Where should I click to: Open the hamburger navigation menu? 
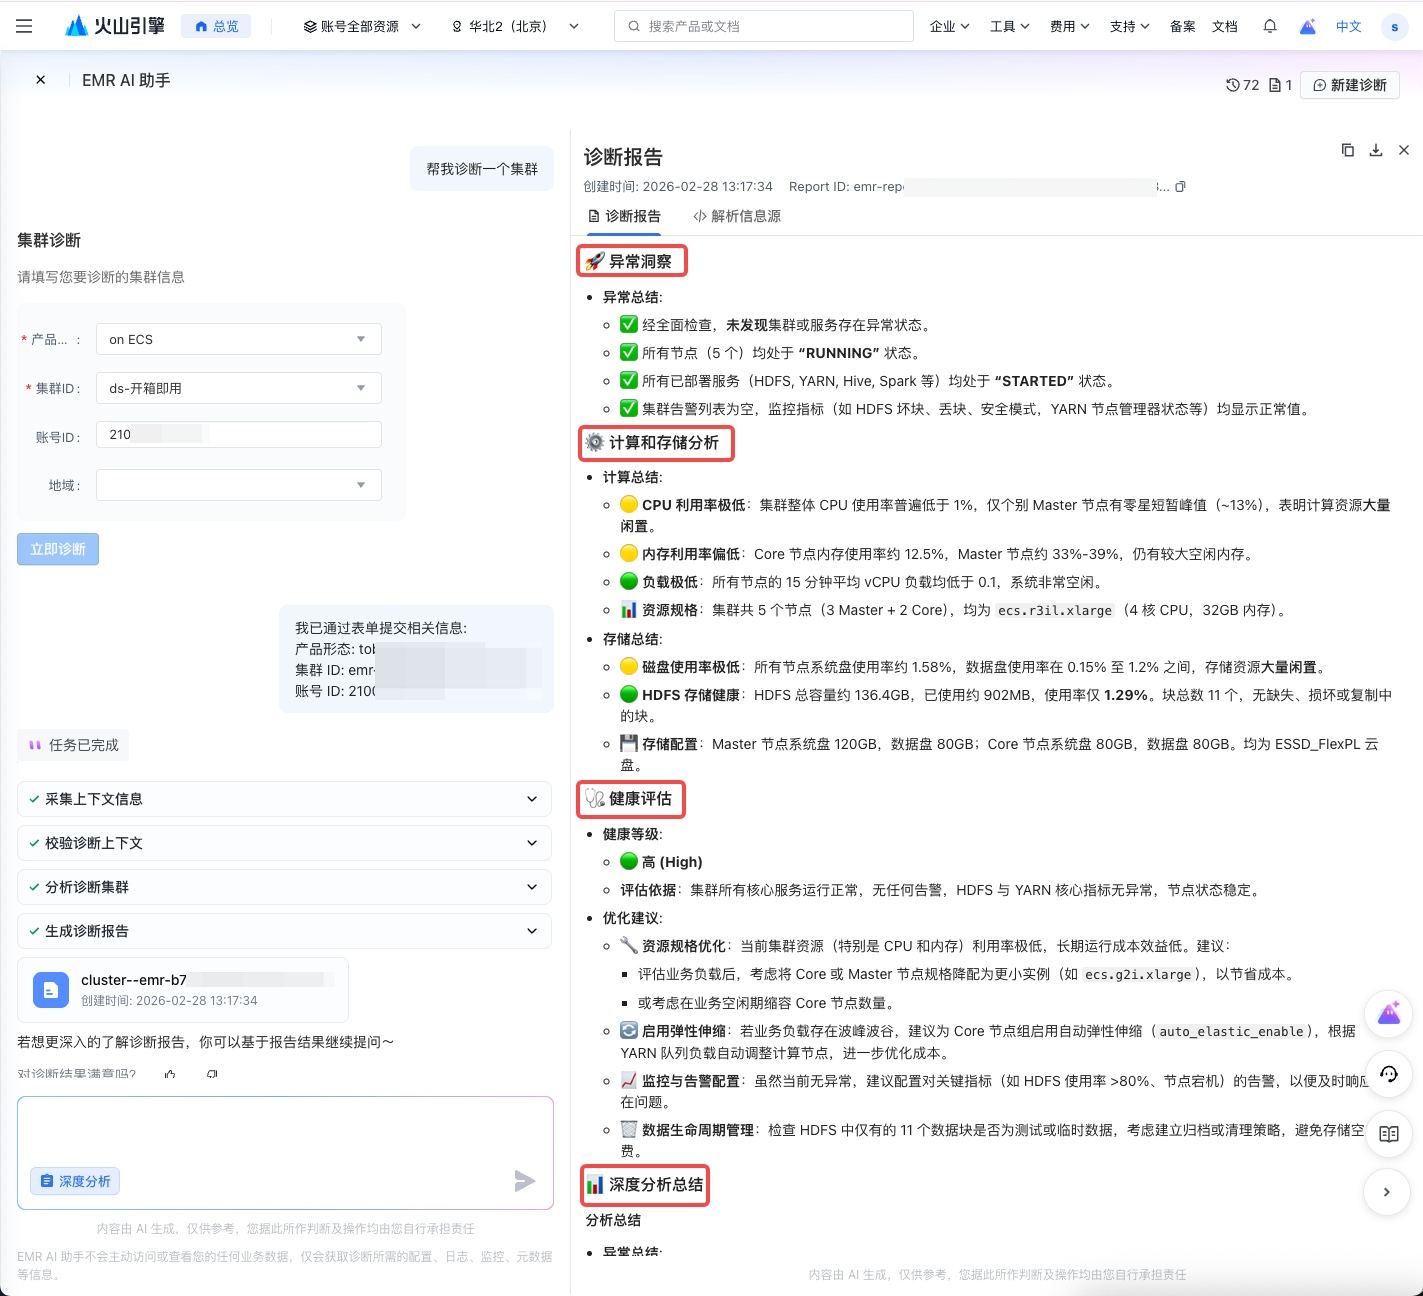[24, 26]
